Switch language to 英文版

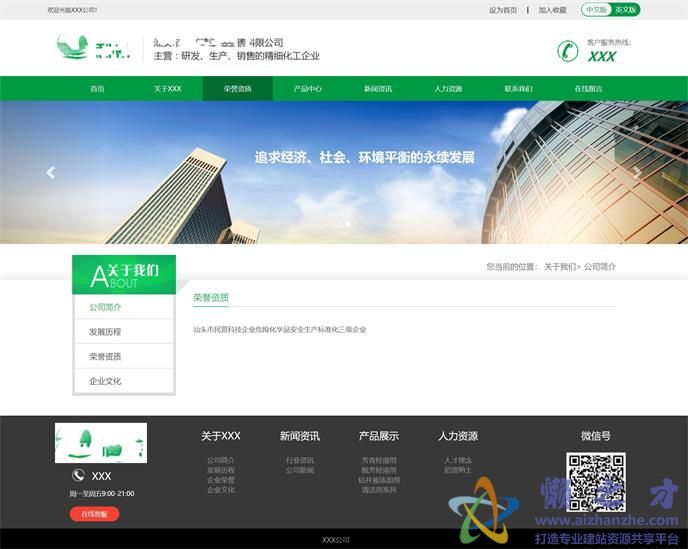625,10
